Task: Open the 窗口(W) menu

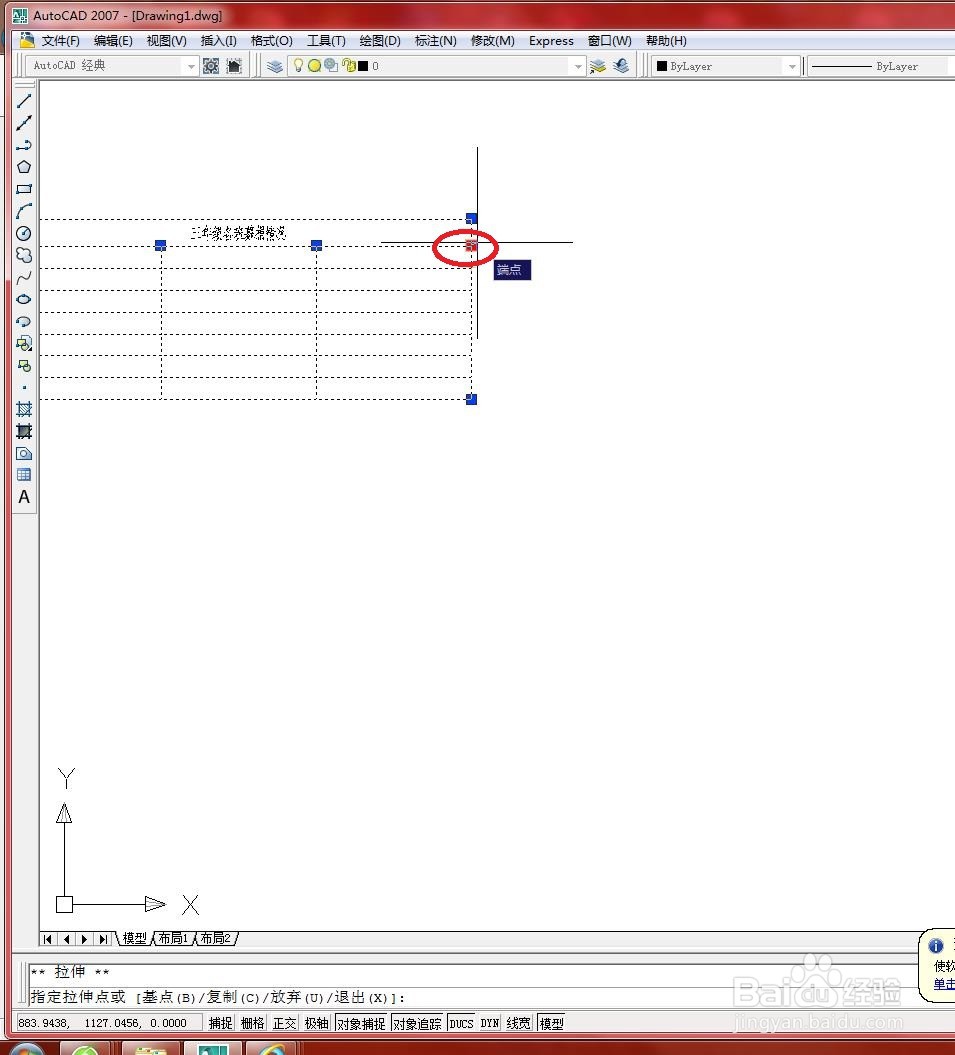Action: tap(610, 40)
